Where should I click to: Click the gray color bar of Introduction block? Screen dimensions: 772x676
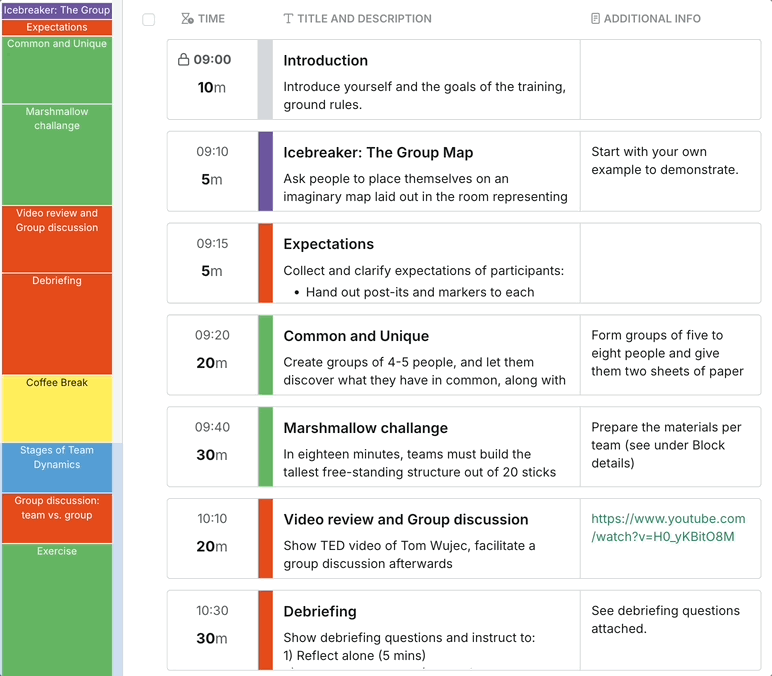(x=265, y=79)
